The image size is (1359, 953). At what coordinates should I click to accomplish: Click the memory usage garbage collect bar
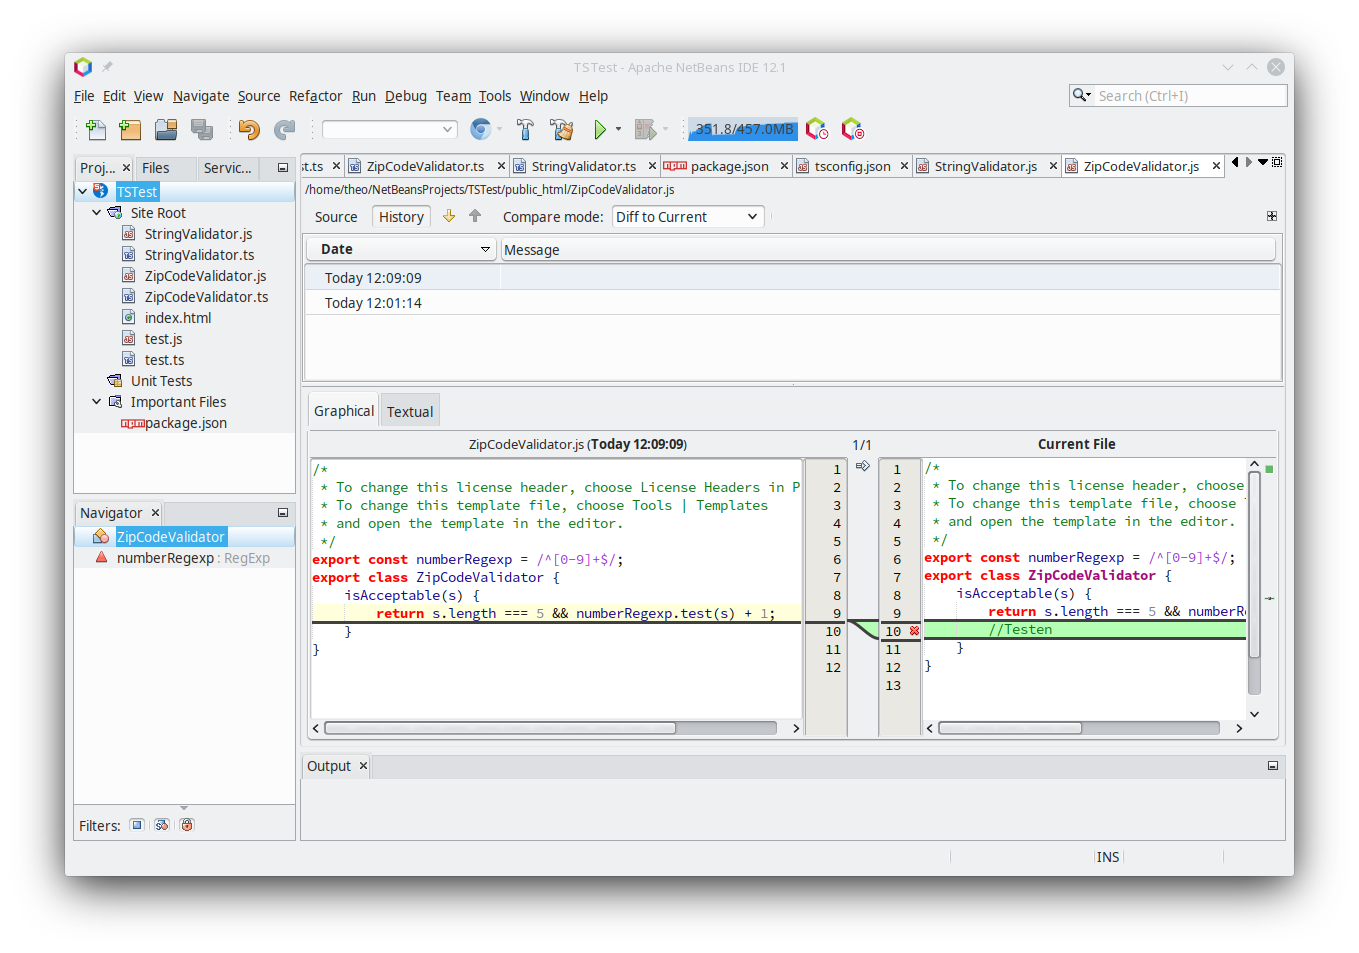point(743,129)
